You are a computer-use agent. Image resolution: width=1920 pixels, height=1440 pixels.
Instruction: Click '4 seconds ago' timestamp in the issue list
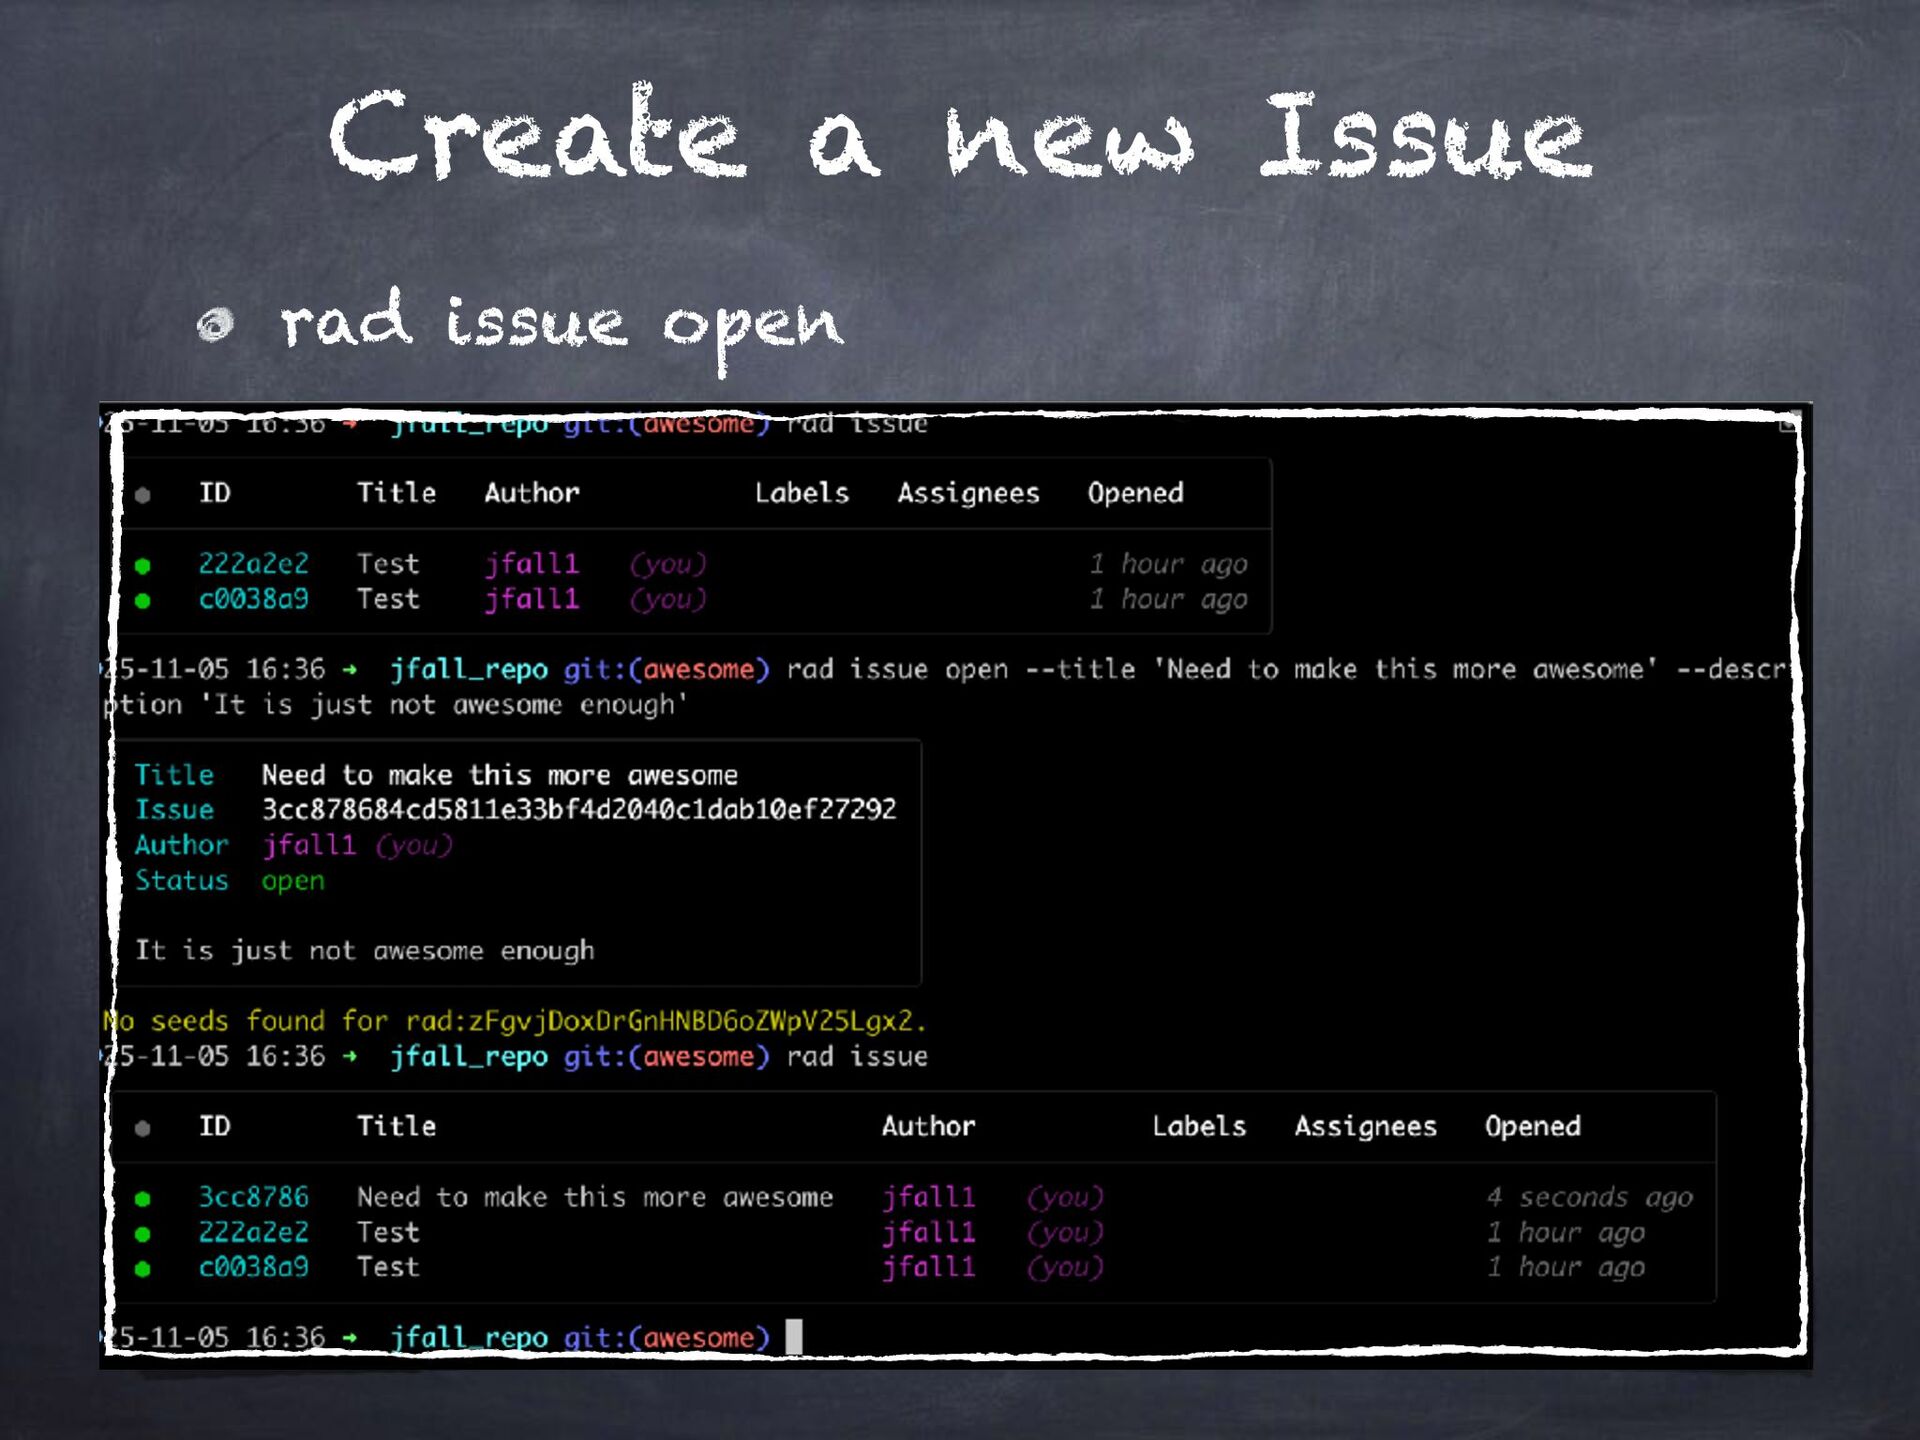[x=1589, y=1197]
